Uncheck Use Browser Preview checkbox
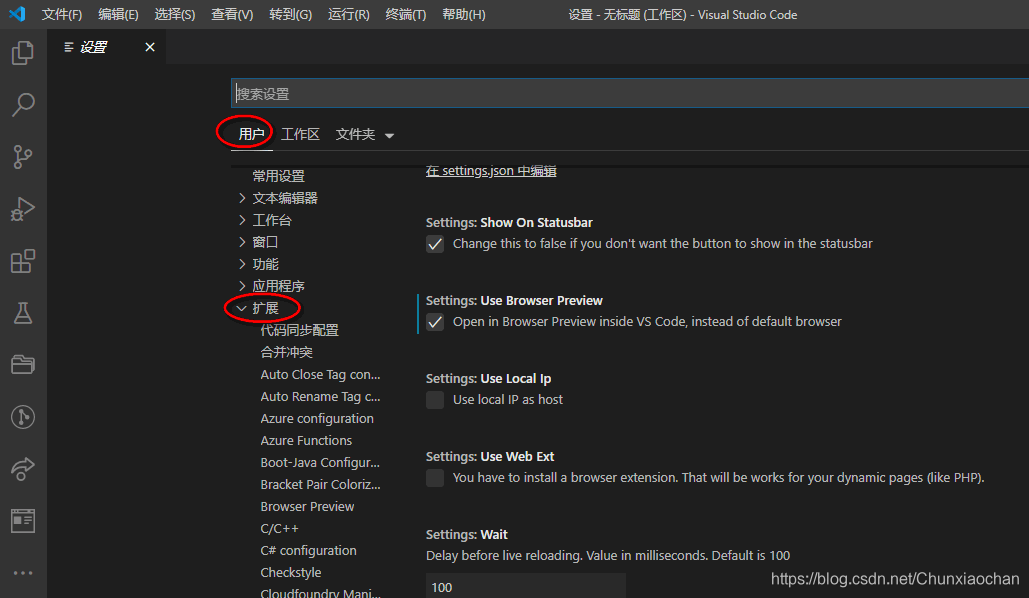This screenshot has height=598, width=1029. click(435, 322)
